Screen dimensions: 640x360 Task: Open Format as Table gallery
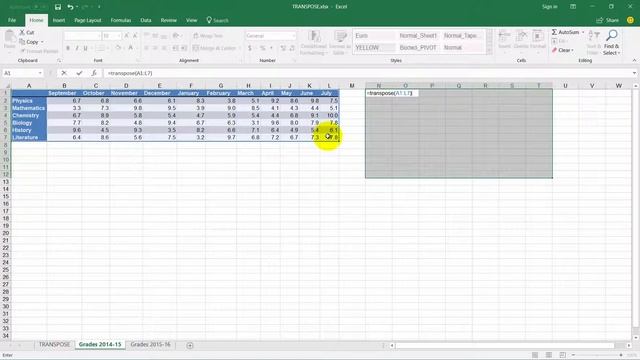[339, 42]
